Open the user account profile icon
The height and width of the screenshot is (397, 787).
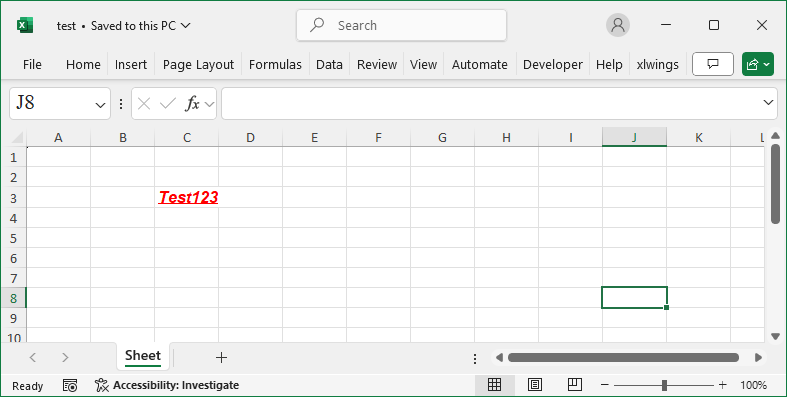pyautogui.click(x=618, y=25)
